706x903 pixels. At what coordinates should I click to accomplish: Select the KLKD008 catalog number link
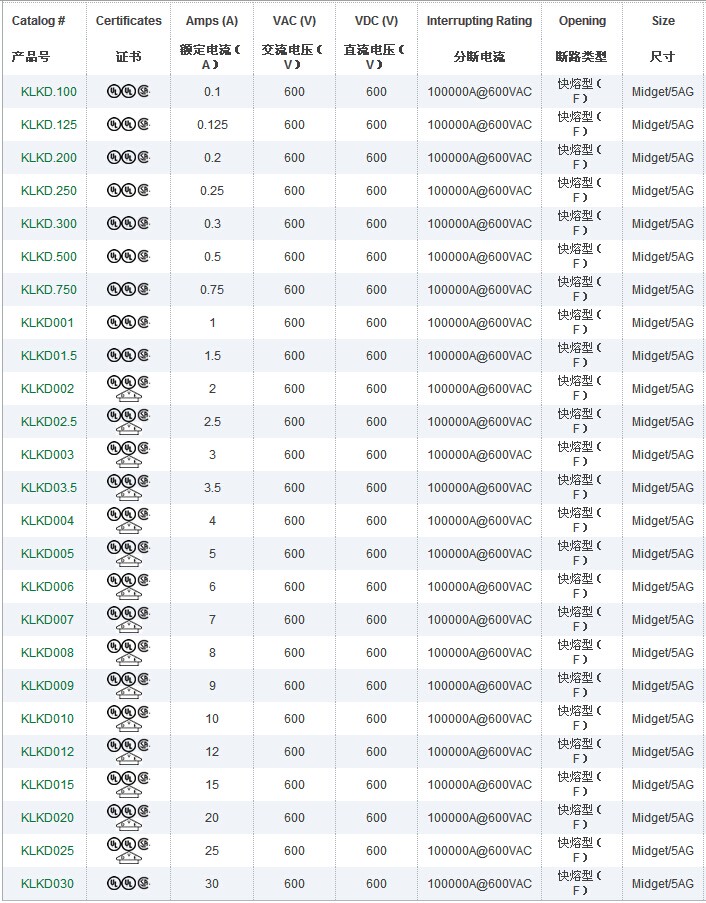47,653
